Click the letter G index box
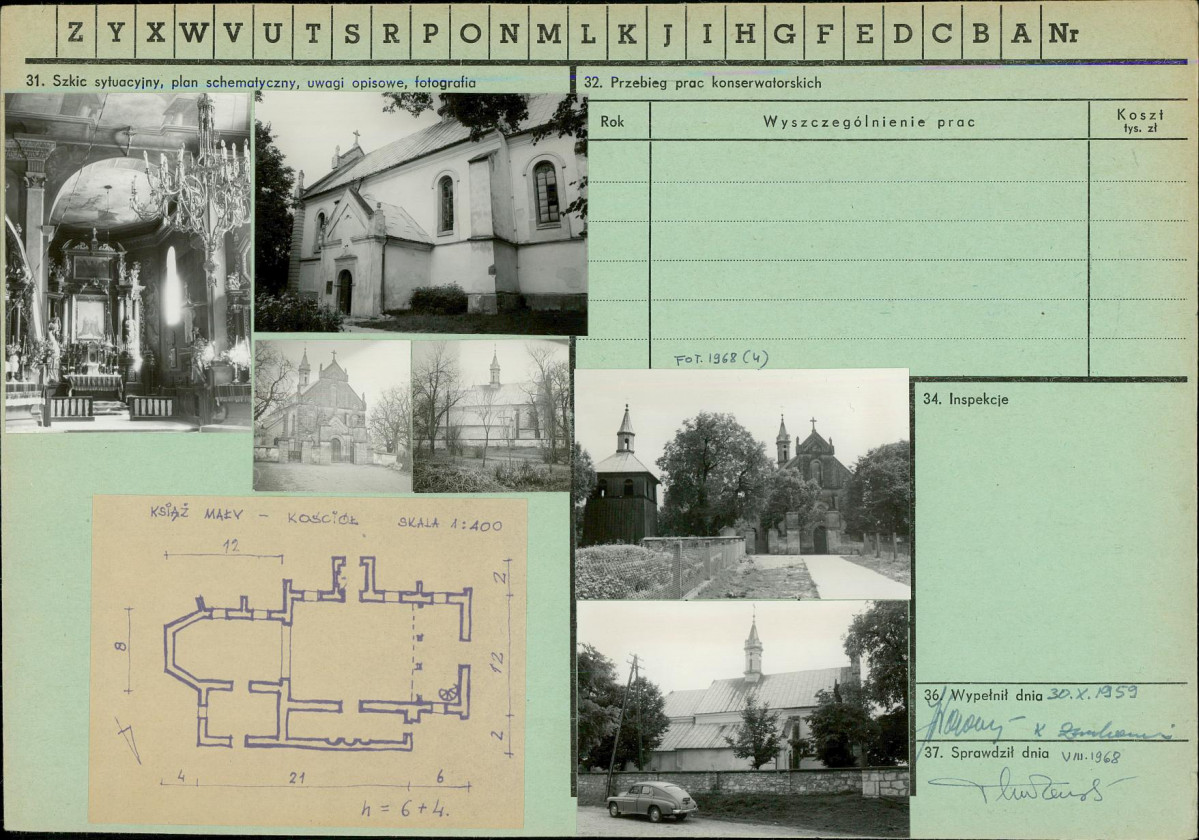This screenshot has width=1199, height=840. click(785, 32)
